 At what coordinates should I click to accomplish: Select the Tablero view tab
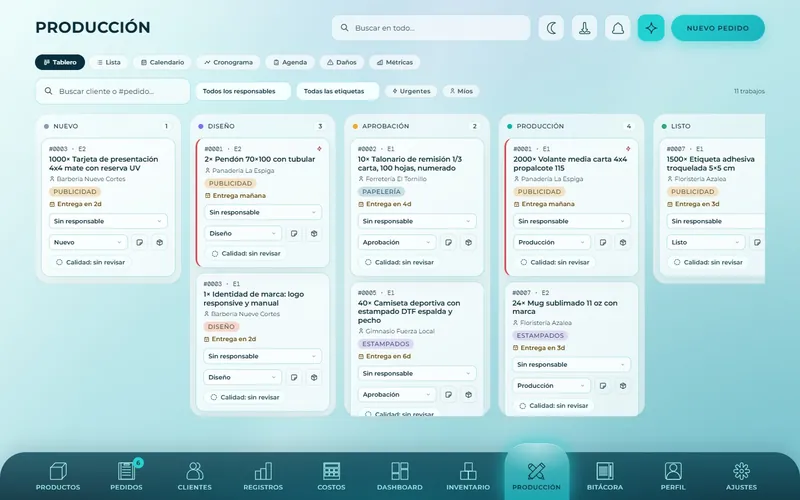pos(60,62)
